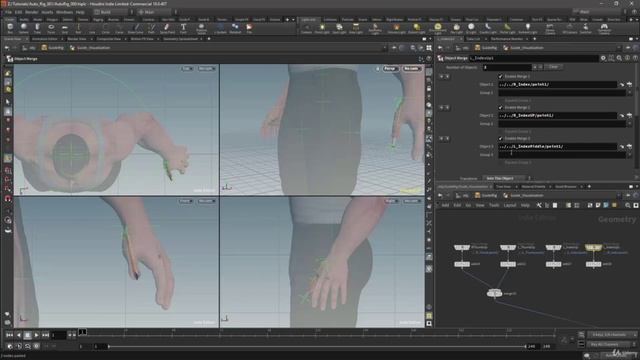This screenshot has height=360, width=640.
Task: Select the Box shelf tool
Action: pos(10,28)
